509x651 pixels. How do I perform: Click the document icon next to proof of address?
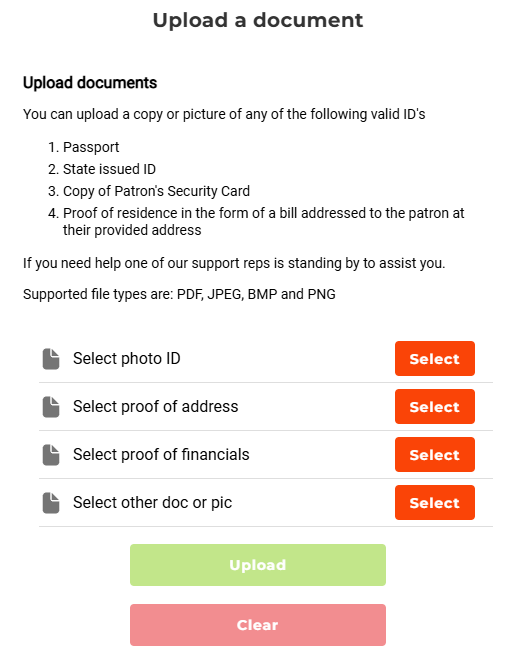point(51,406)
